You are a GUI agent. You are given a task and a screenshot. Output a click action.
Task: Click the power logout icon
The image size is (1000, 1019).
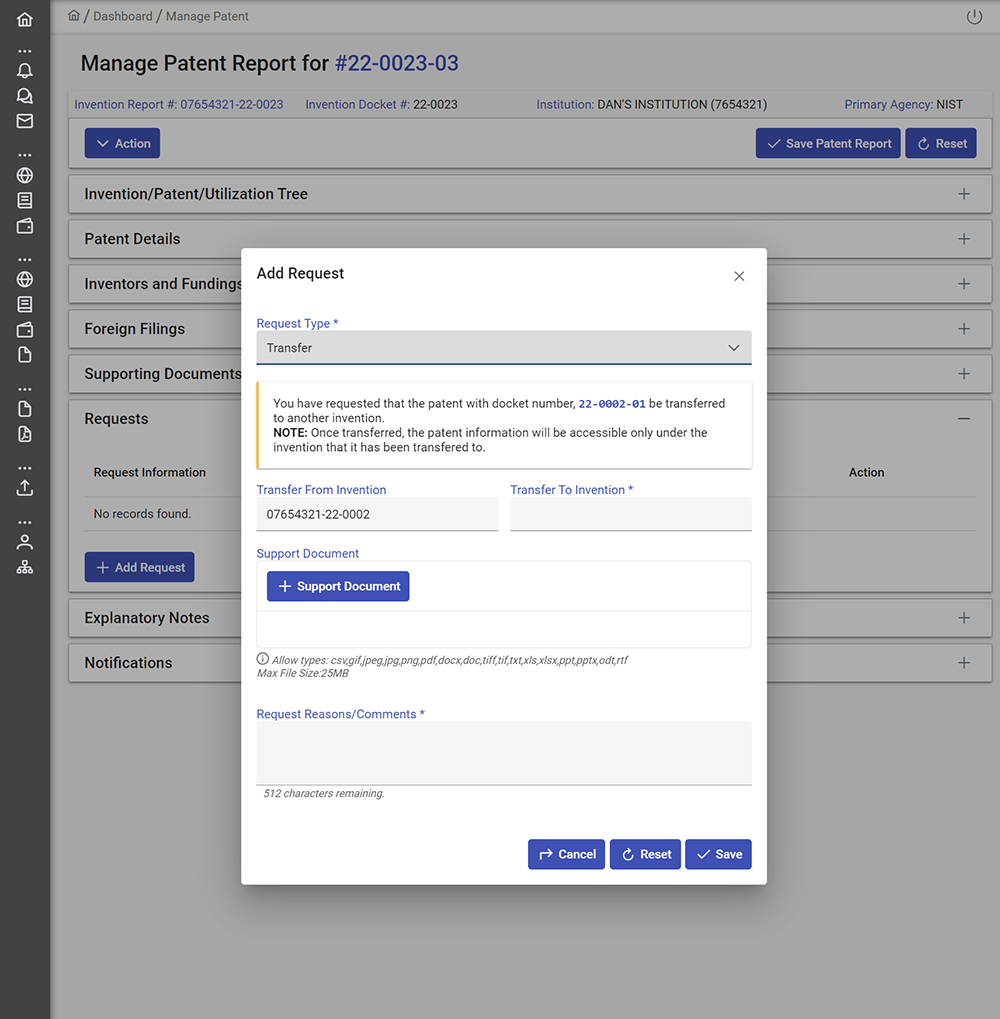pyautogui.click(x=974, y=17)
